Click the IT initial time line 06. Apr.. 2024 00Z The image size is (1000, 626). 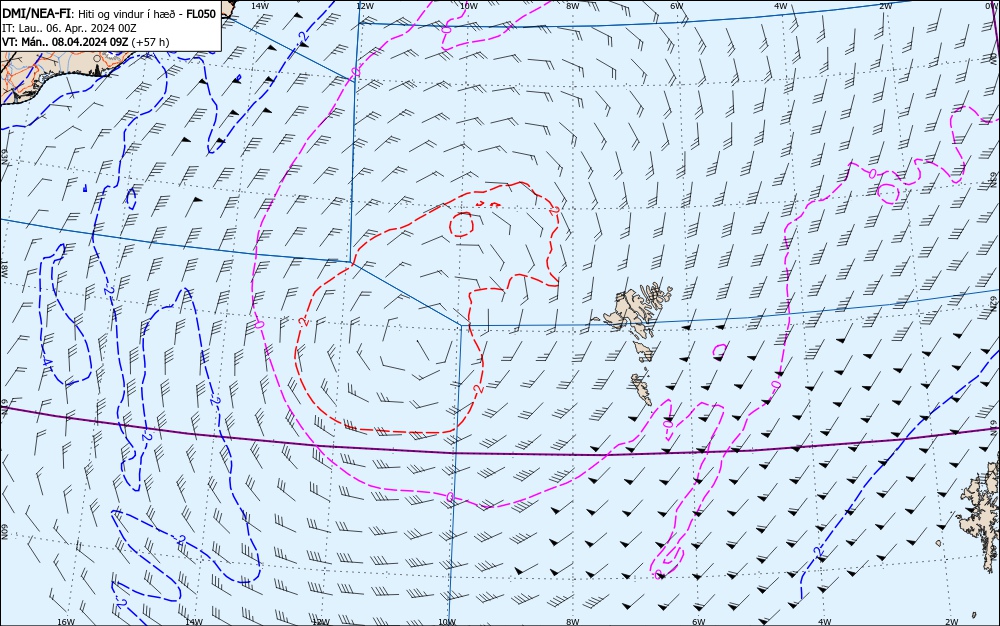[x=69, y=28]
